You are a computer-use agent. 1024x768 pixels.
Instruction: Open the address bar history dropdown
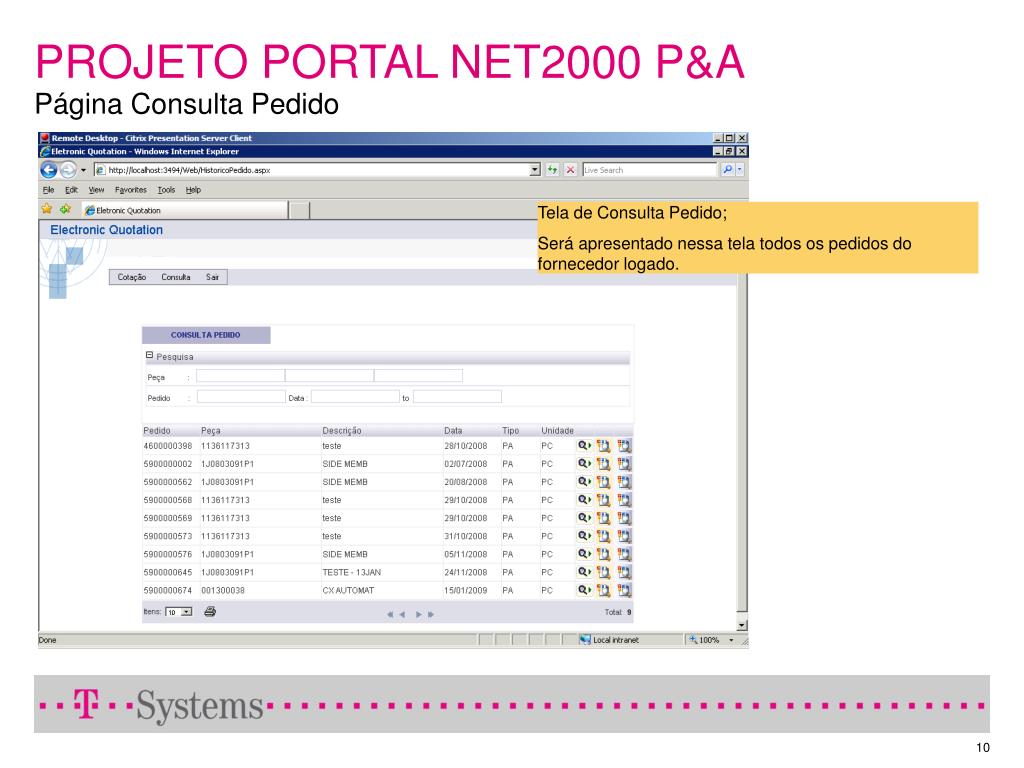point(535,170)
